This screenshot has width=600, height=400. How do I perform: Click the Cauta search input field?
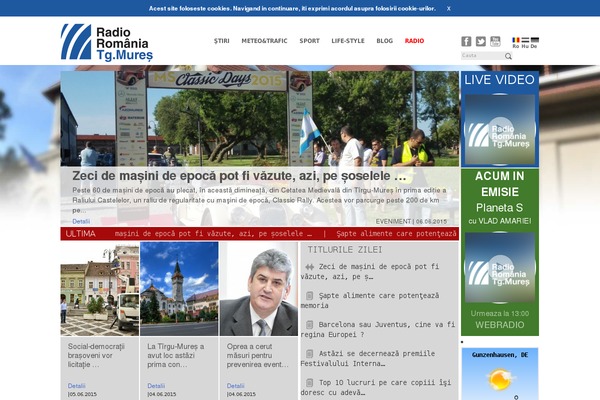pos(482,56)
